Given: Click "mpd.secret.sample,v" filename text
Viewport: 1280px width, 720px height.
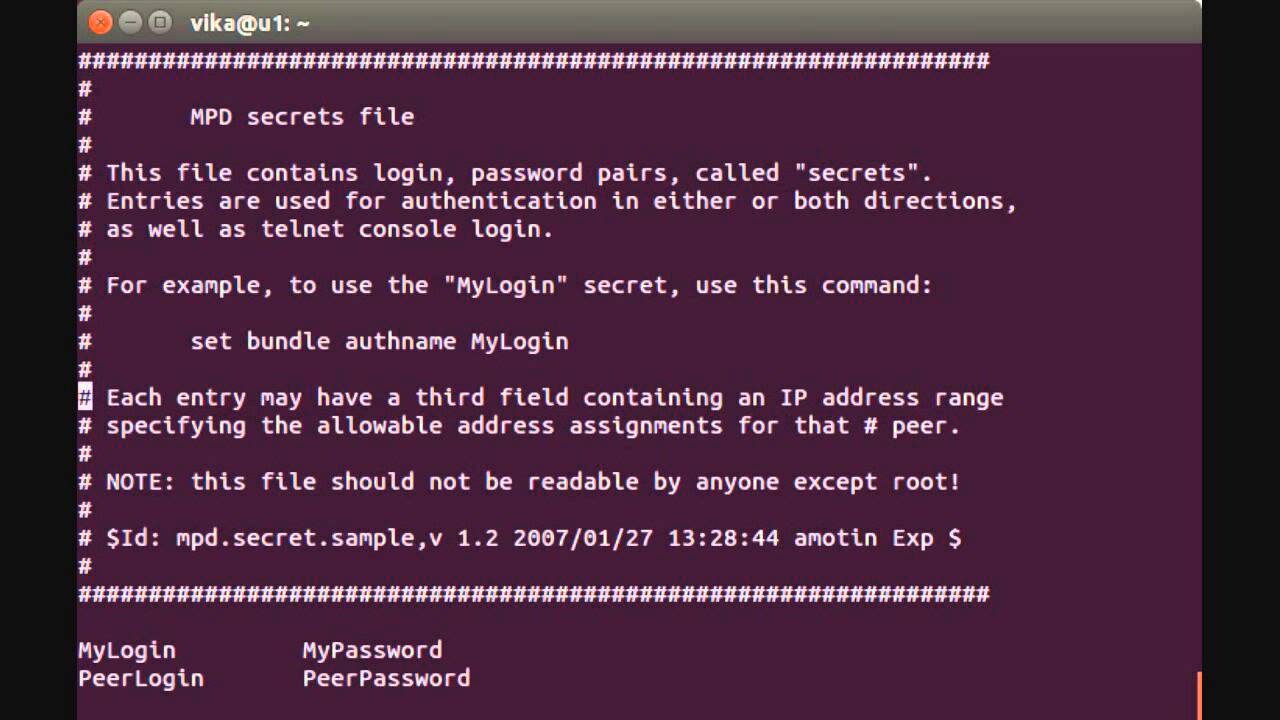Looking at the screenshot, I should tap(309, 538).
